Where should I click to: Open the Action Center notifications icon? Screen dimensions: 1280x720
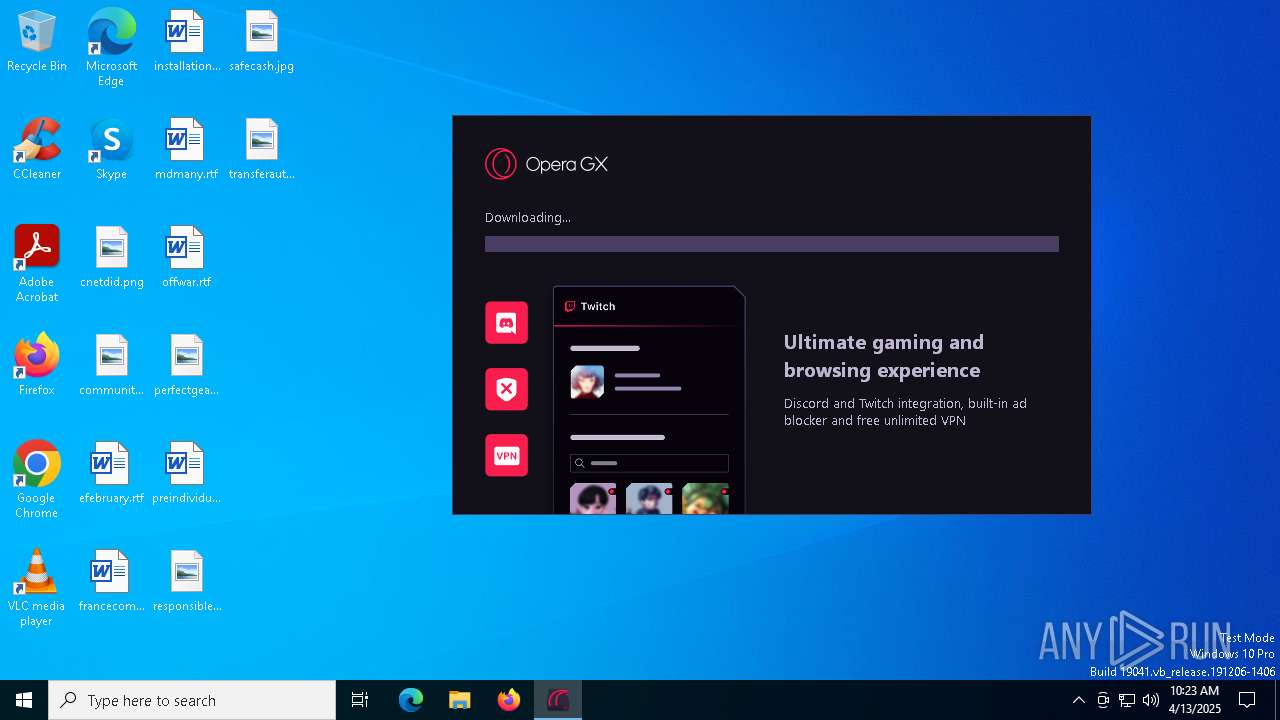[1247, 700]
